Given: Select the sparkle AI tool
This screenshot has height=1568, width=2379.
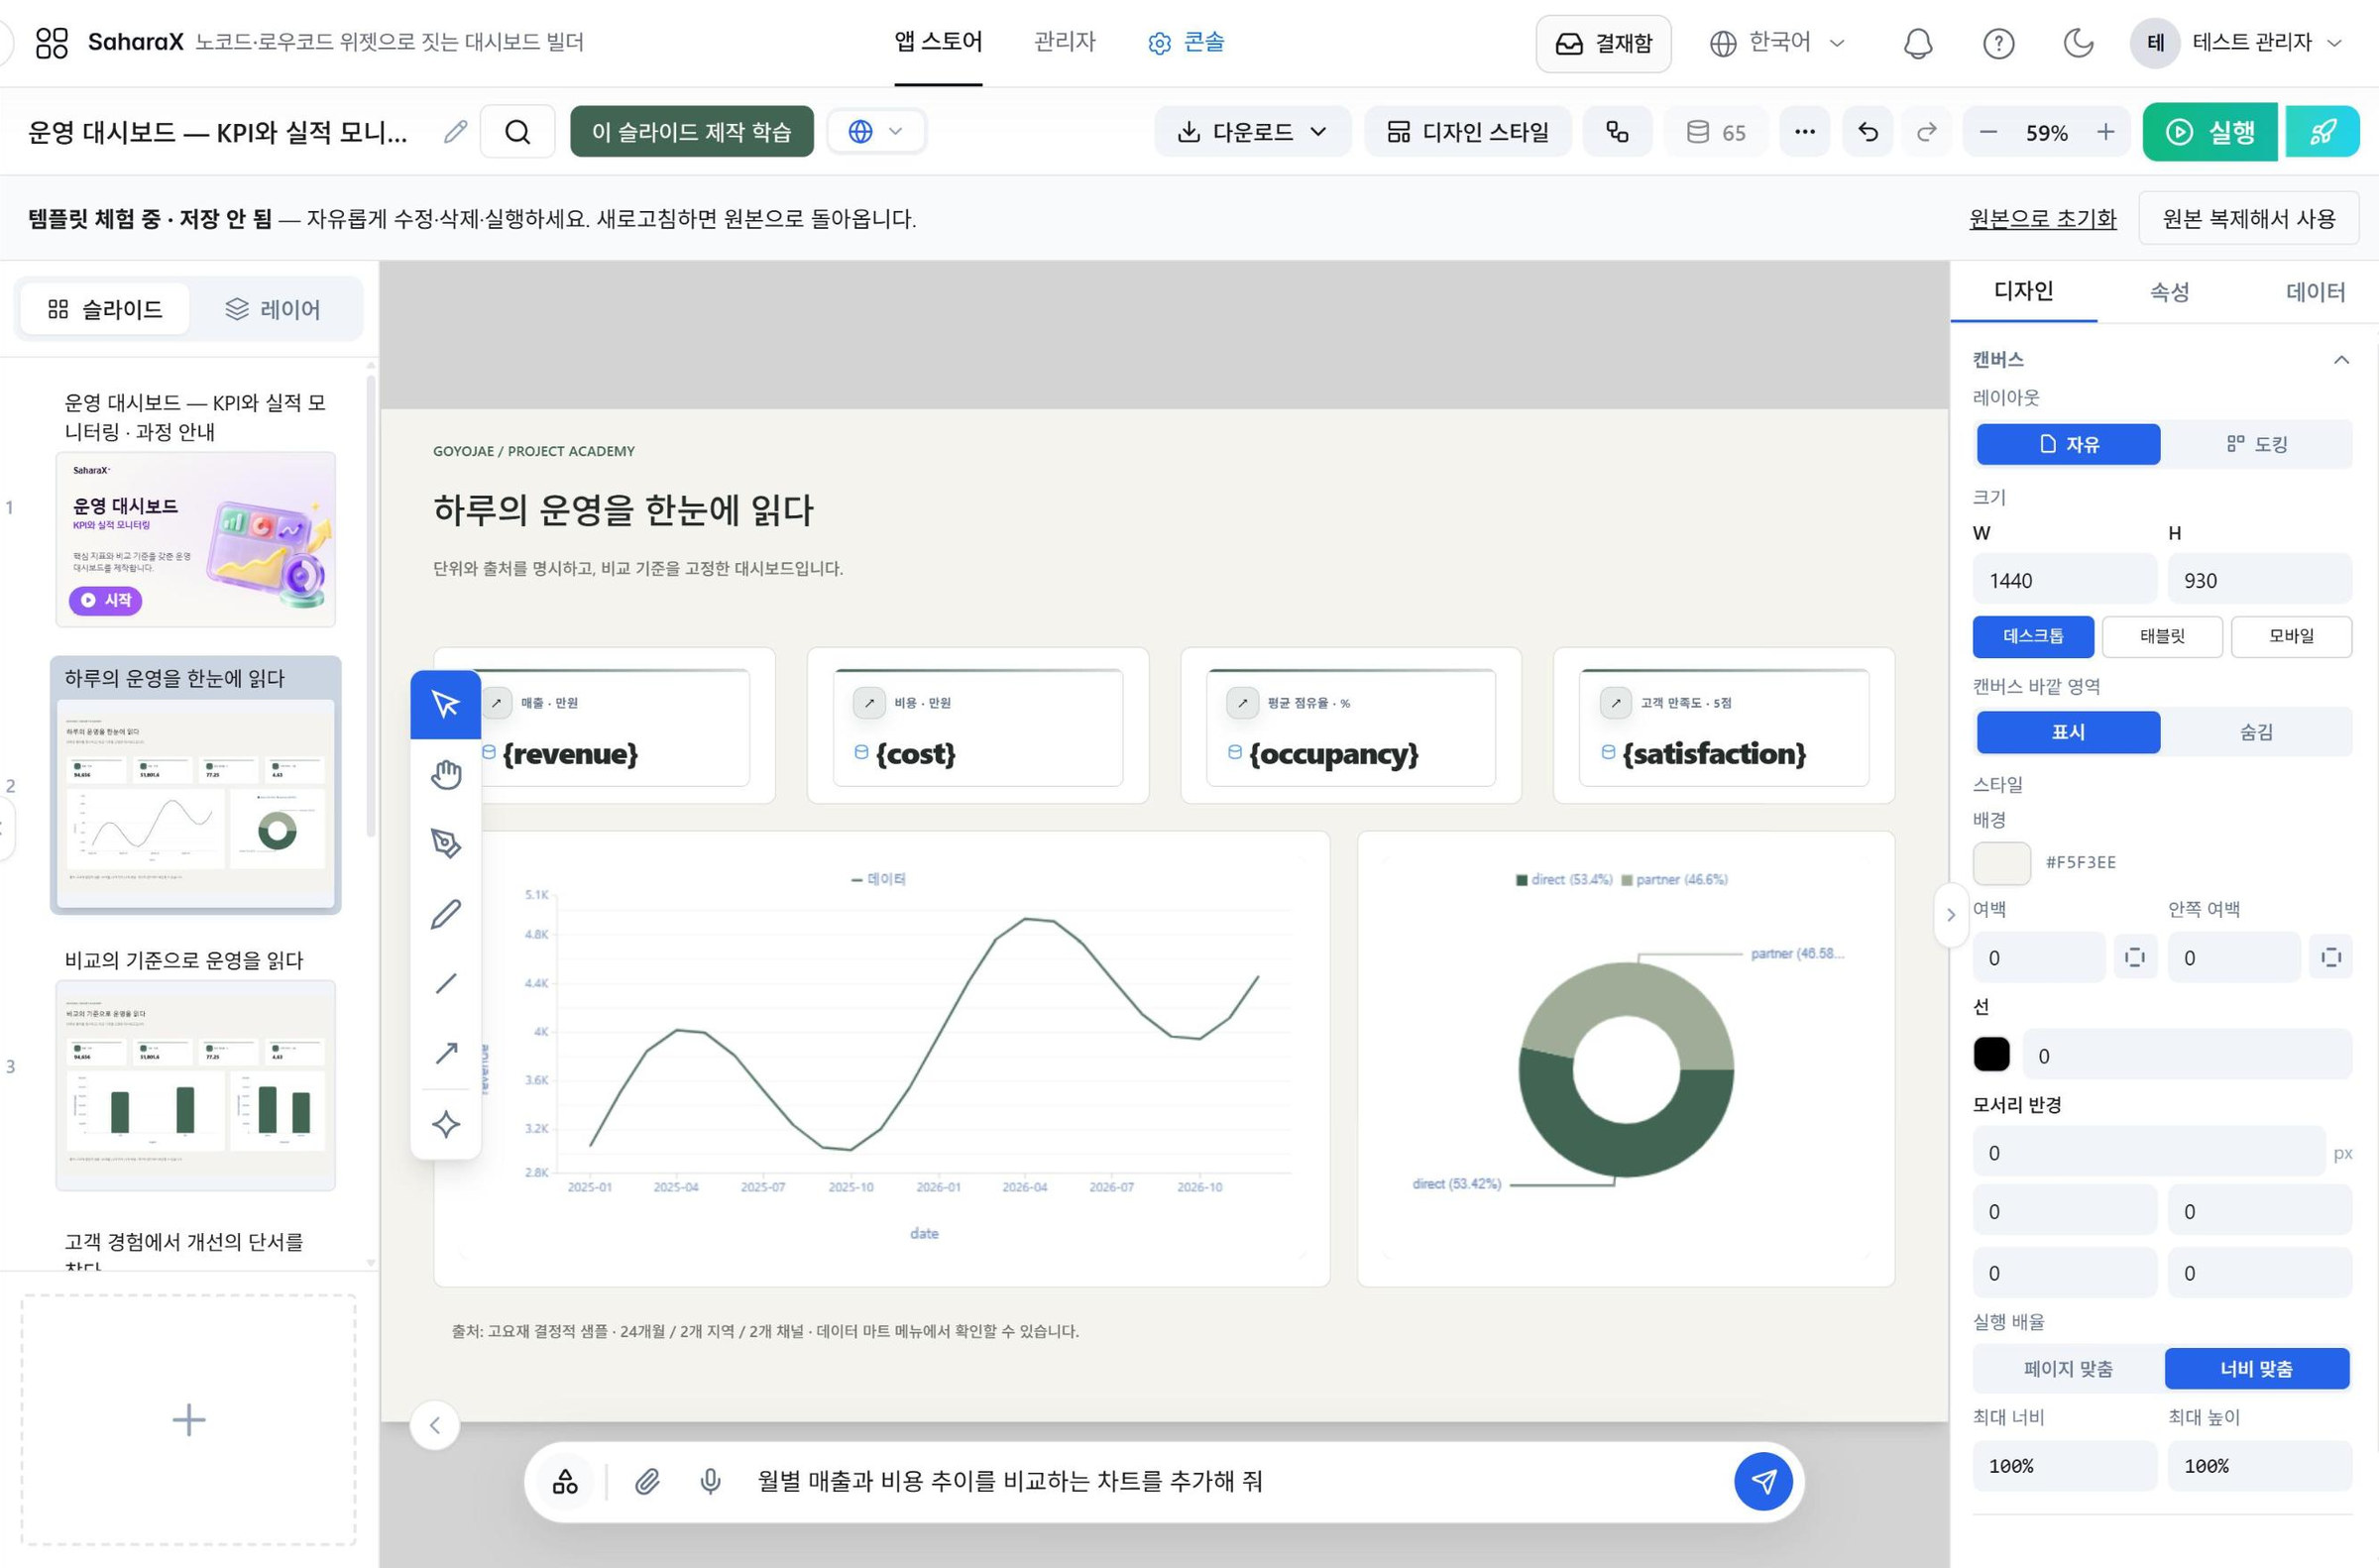Looking at the screenshot, I should point(445,1125).
